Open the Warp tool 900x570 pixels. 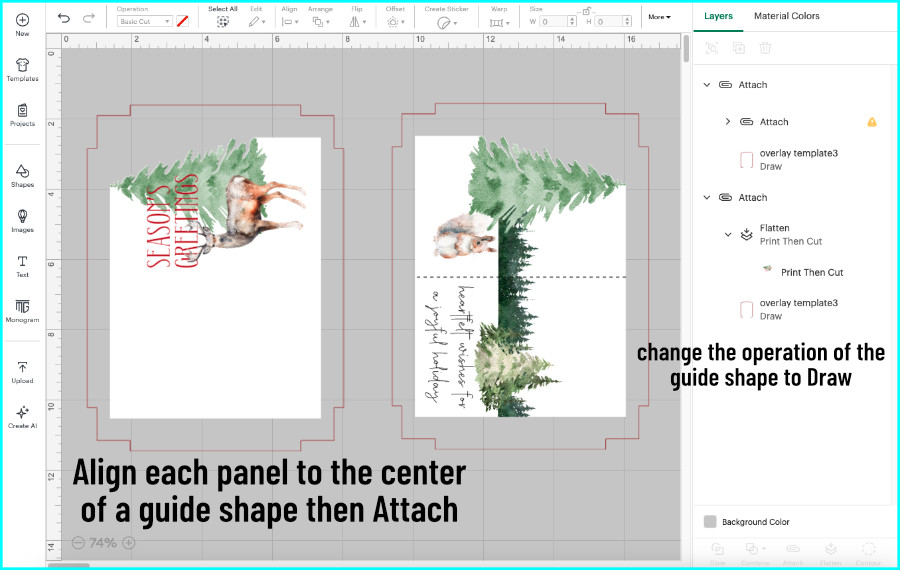point(499,22)
